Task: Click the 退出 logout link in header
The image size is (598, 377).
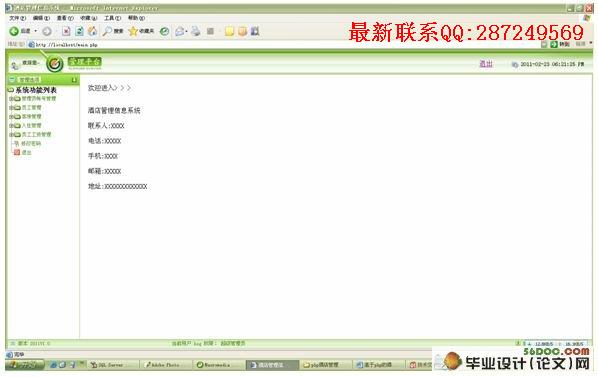Action: pyautogui.click(x=486, y=64)
